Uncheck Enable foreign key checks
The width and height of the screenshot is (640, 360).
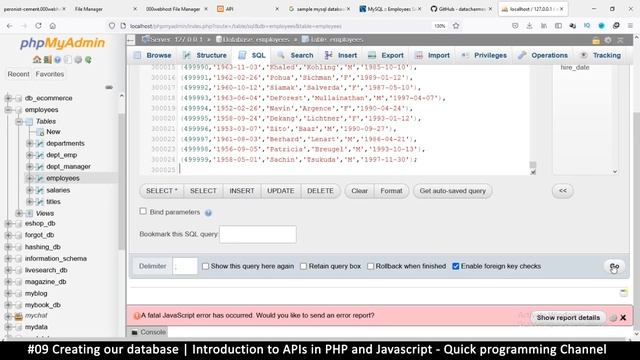coord(456,266)
